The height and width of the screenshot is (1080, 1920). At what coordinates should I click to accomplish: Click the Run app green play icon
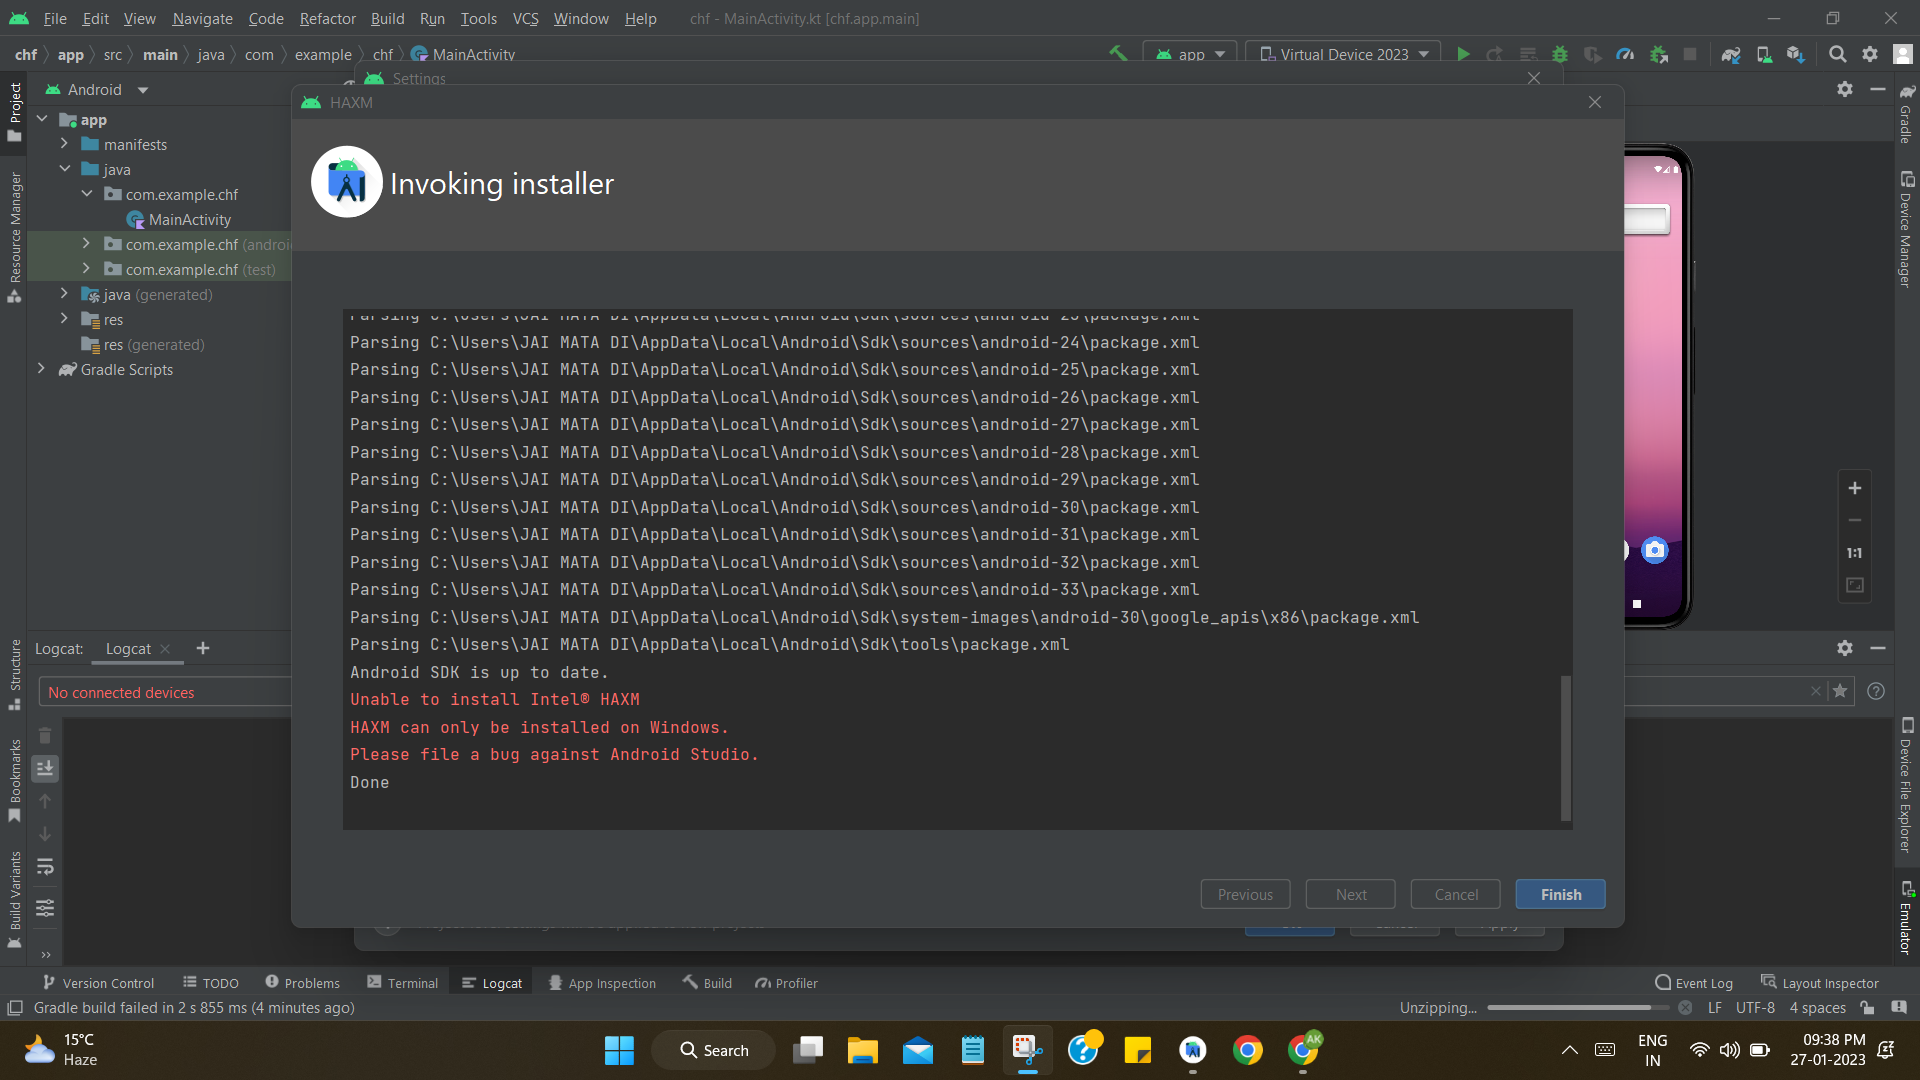(1463, 54)
